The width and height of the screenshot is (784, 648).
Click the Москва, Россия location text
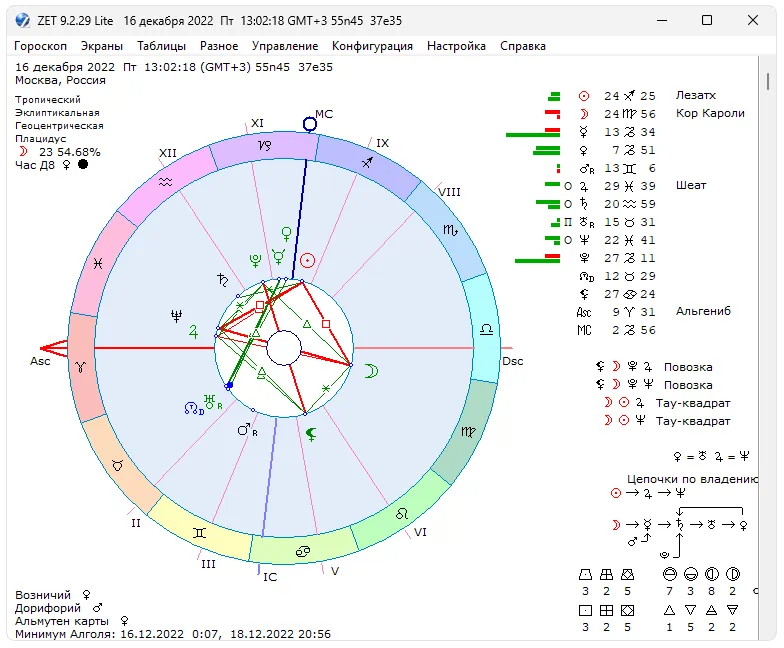[60, 80]
